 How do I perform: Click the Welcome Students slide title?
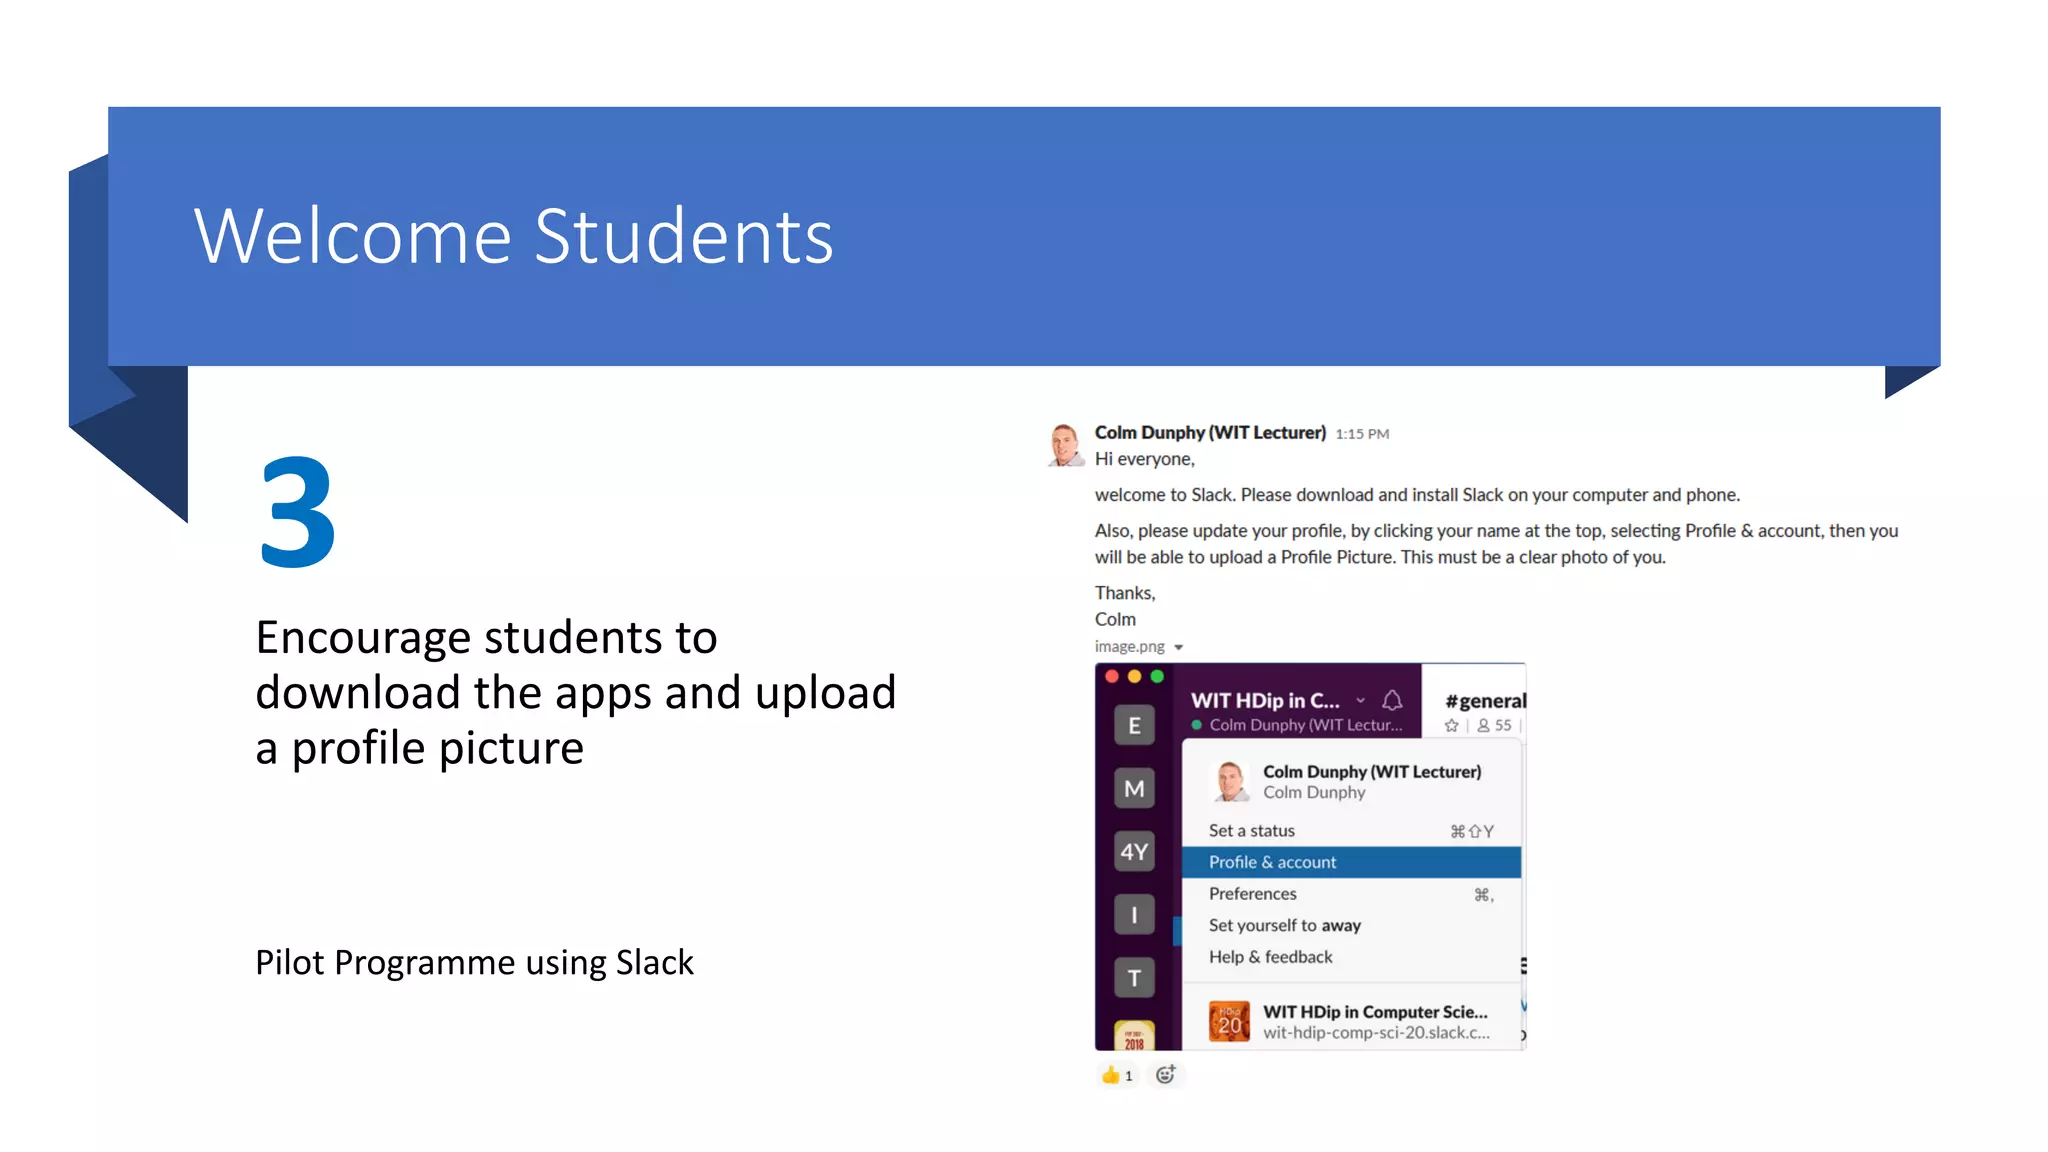[x=514, y=237]
